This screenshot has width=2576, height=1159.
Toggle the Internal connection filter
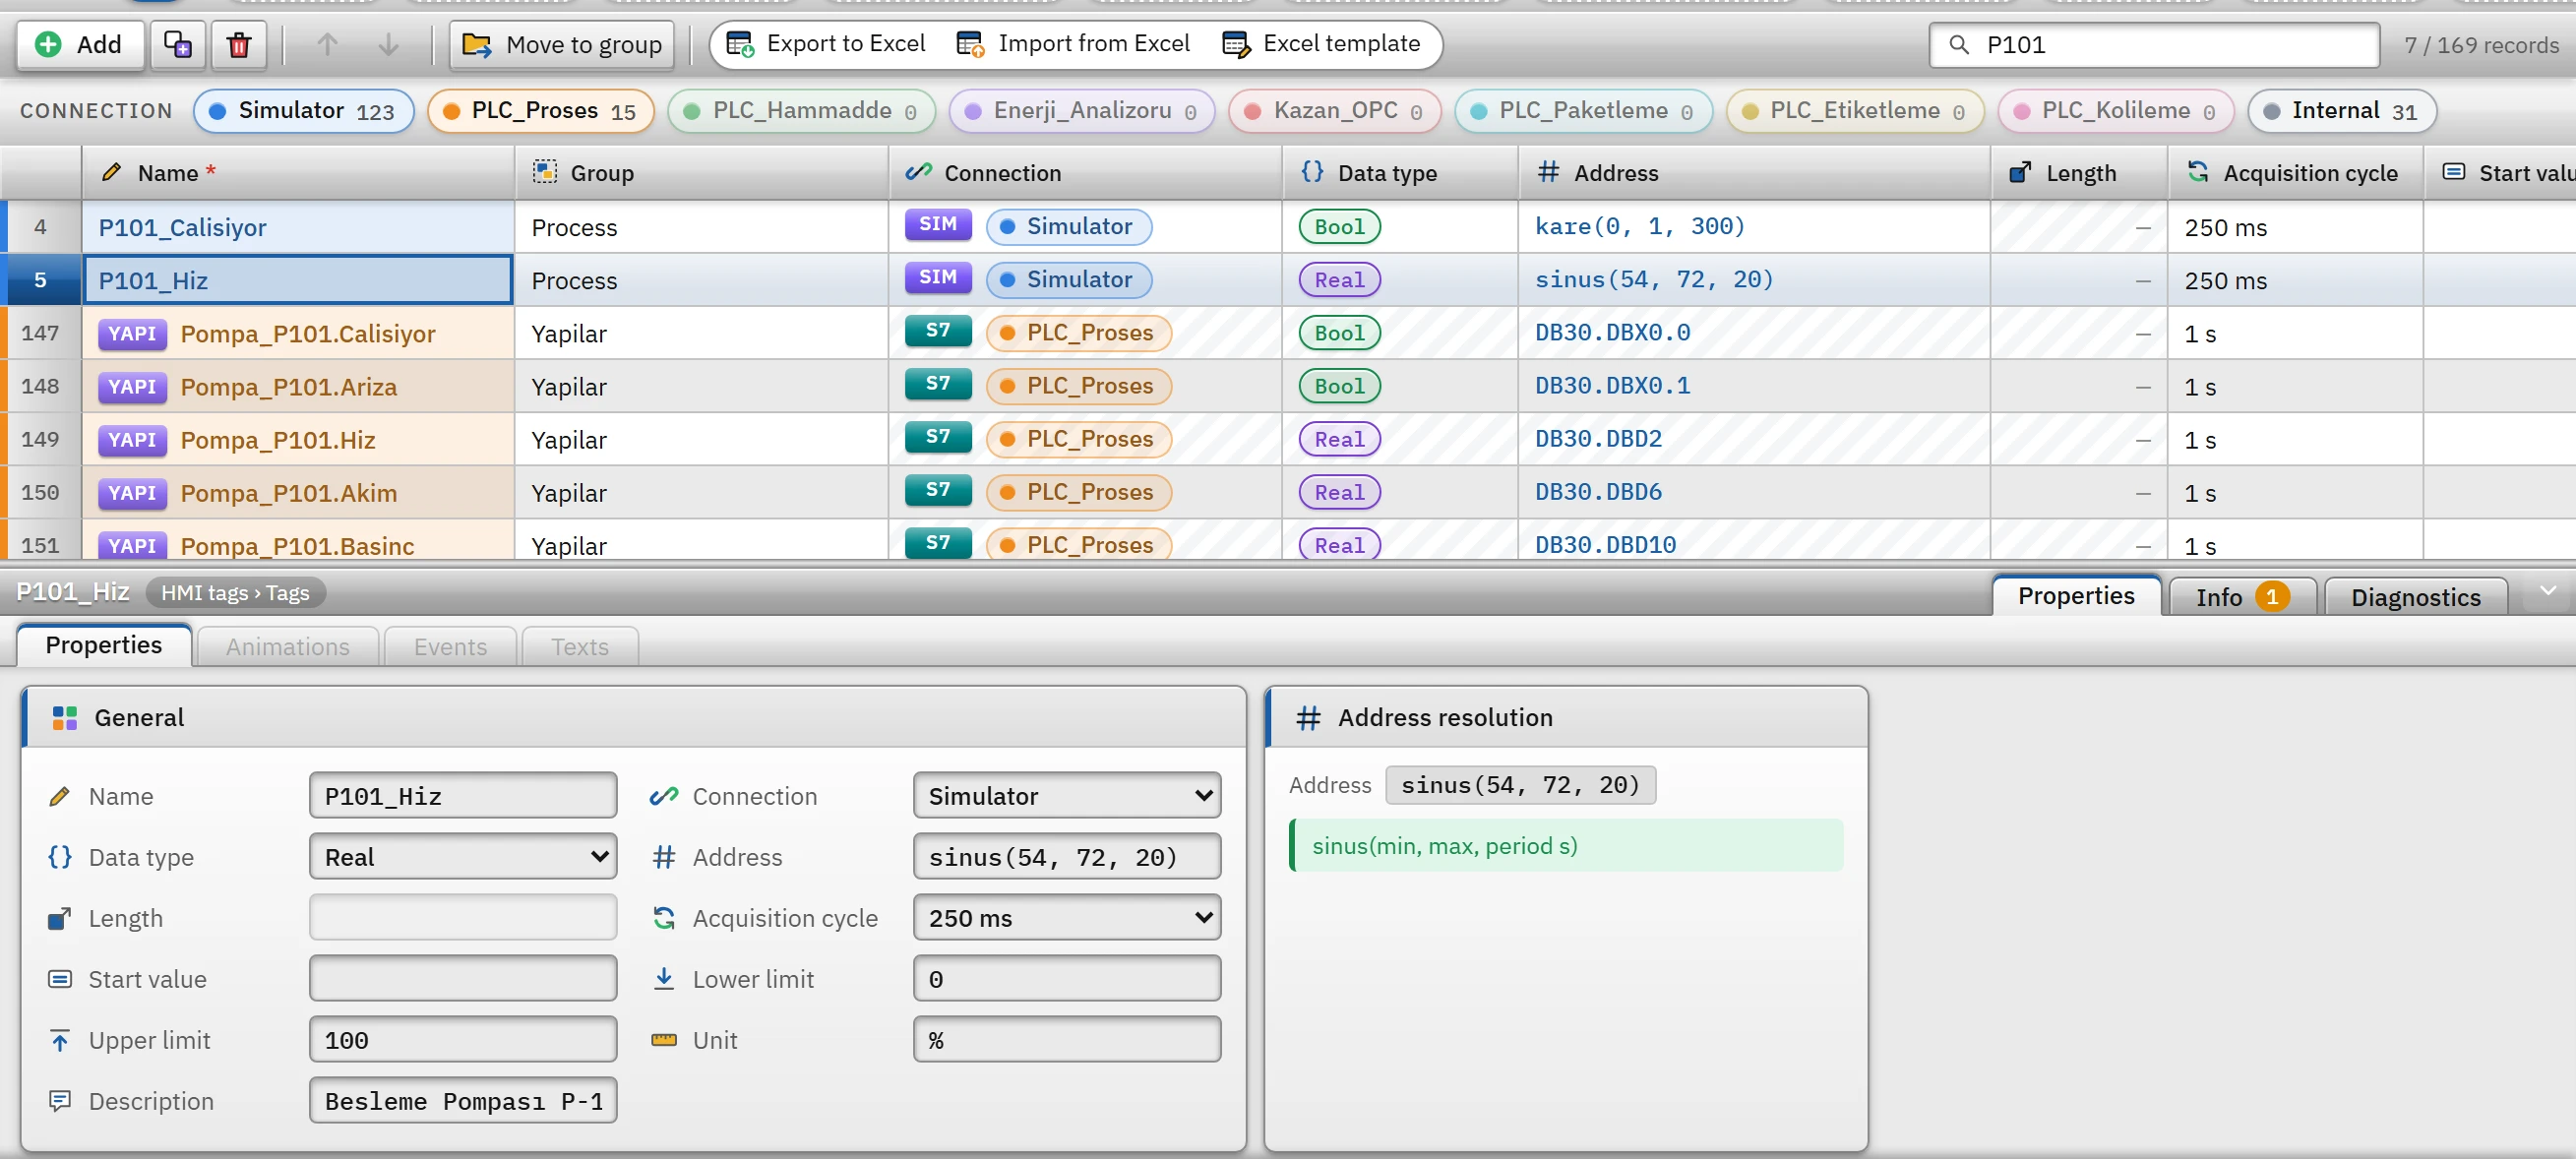coord(2342,111)
